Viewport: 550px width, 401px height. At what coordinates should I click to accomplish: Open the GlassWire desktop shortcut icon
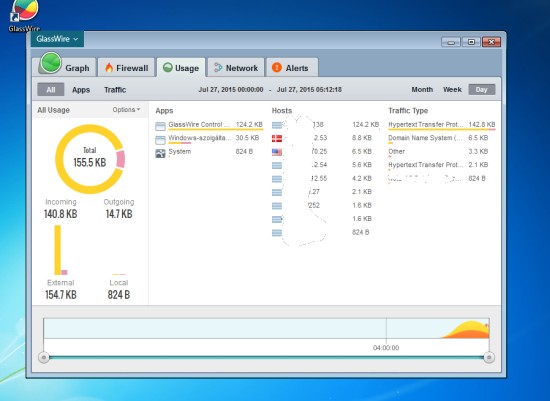[24, 11]
